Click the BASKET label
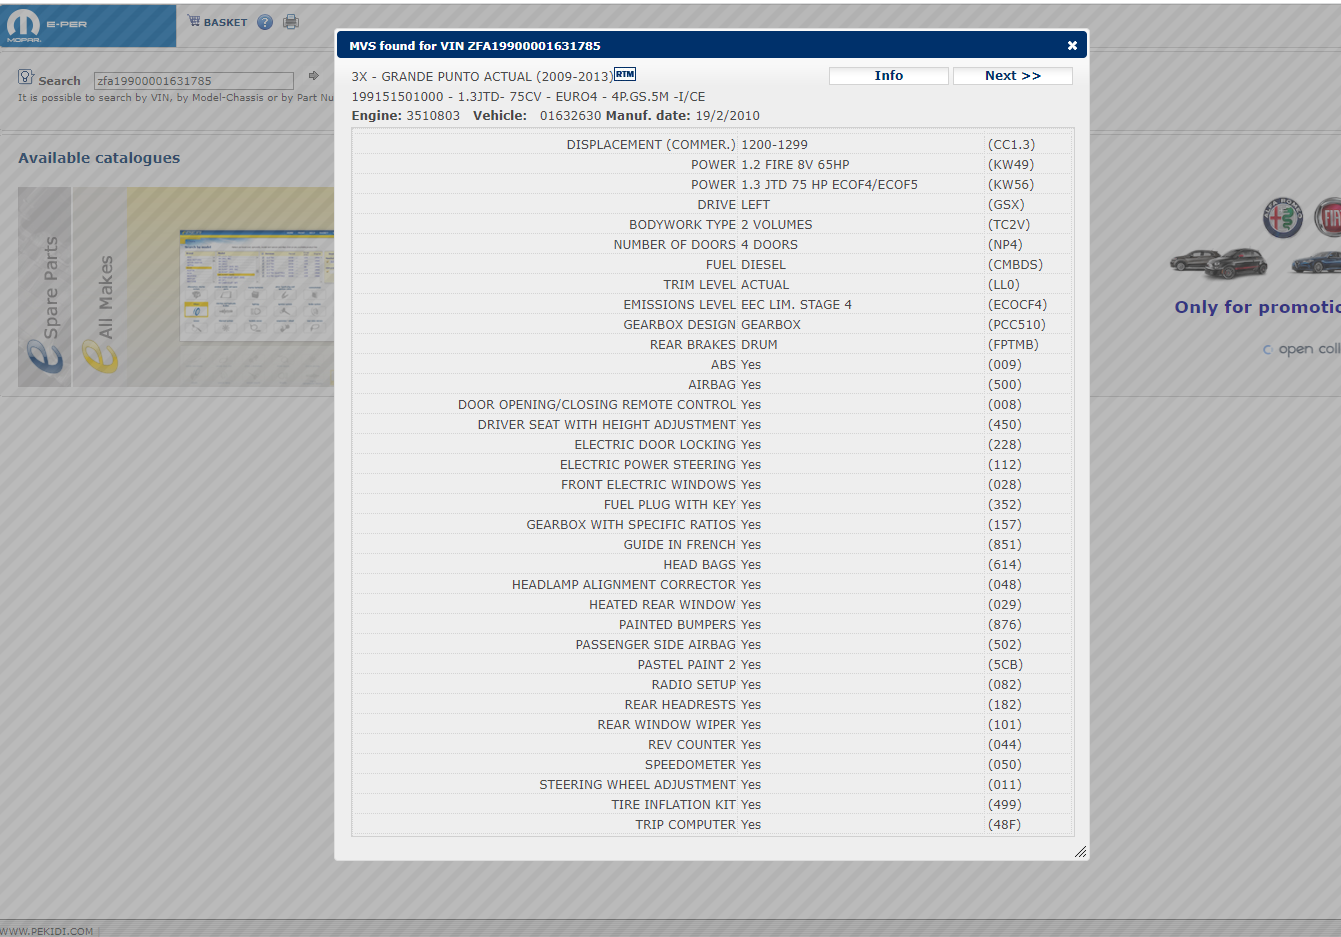The image size is (1341, 937). [x=226, y=22]
